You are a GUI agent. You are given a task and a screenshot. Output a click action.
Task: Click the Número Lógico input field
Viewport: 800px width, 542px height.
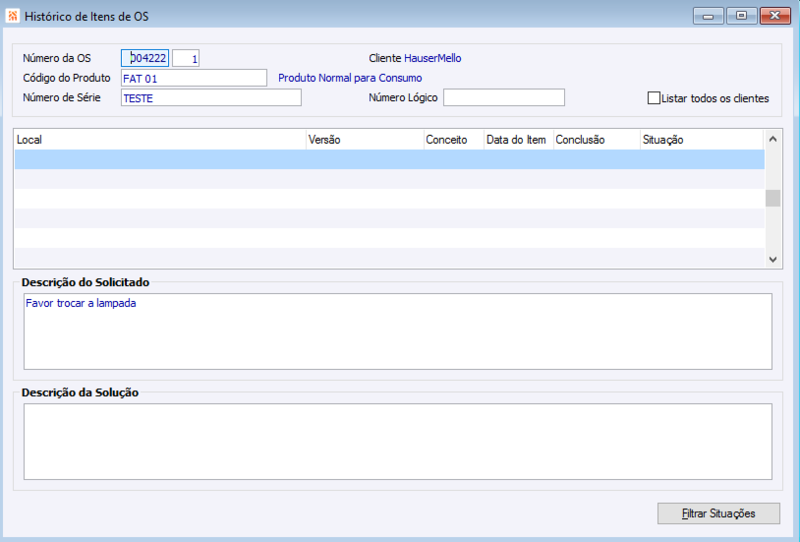tap(504, 97)
